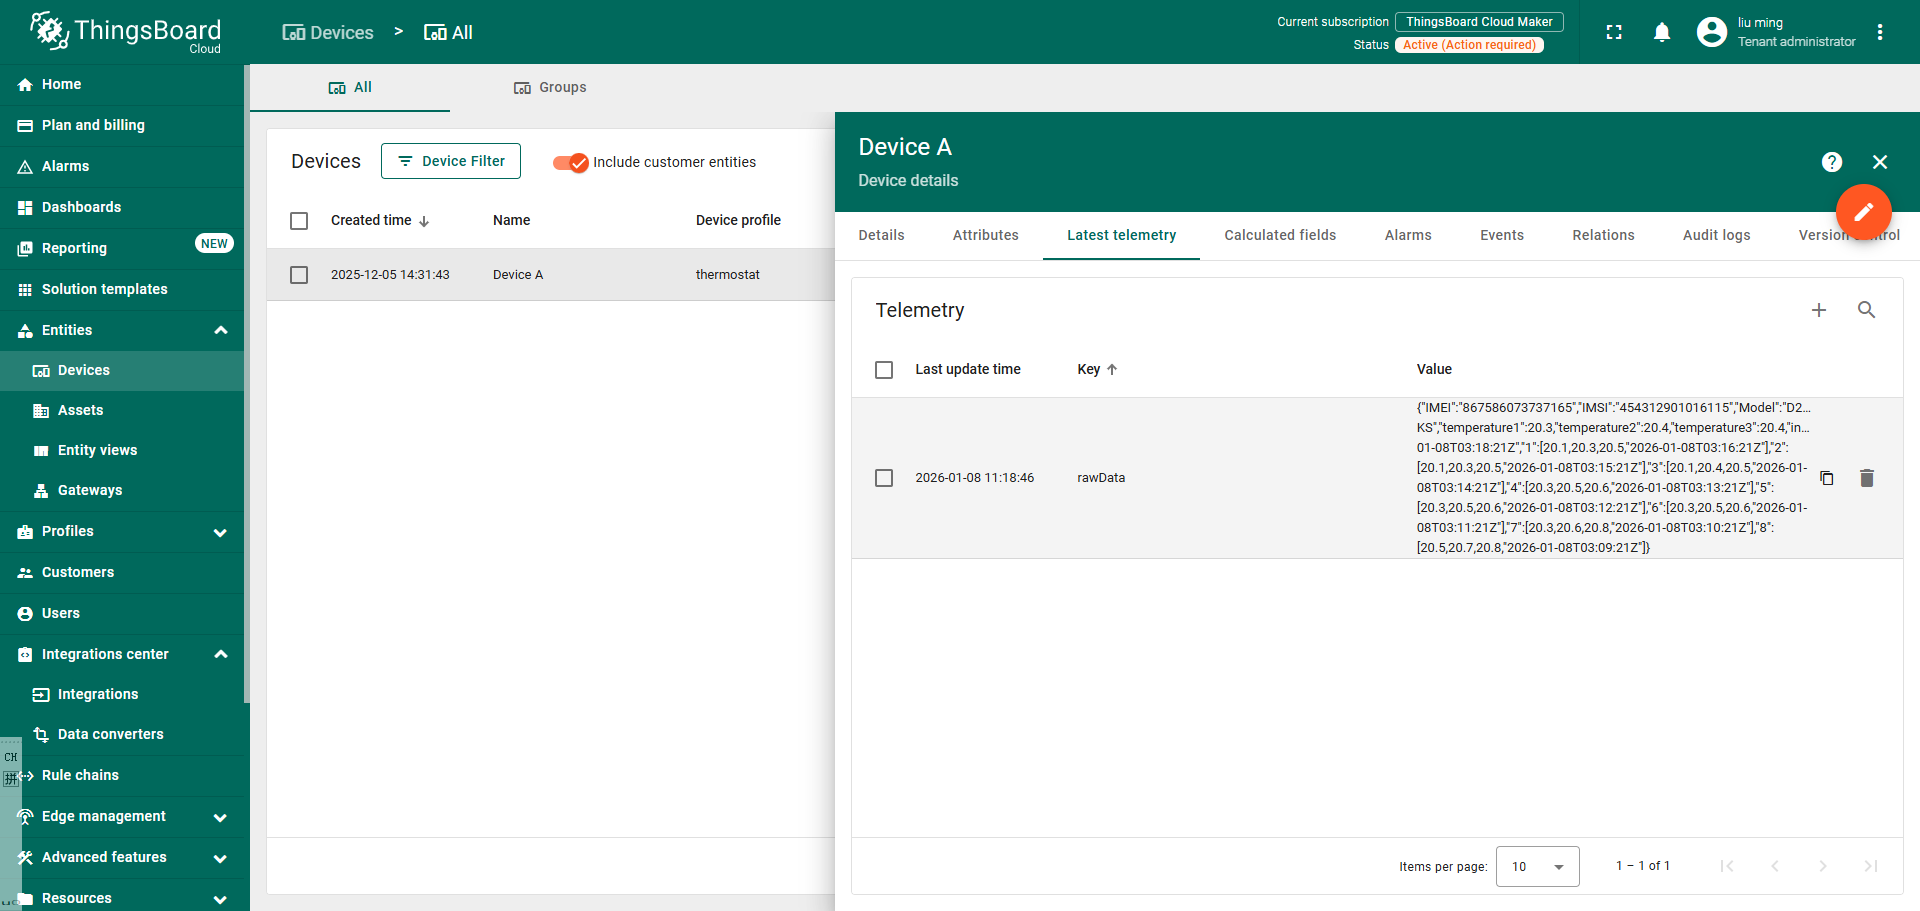Search telemetry with the magnifier icon

pos(1867,310)
